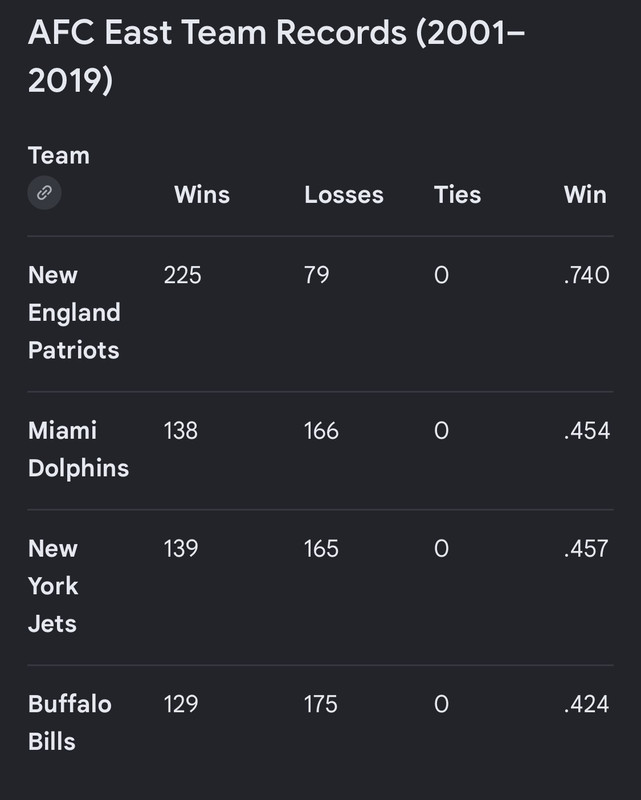Click the Ties column header
The height and width of the screenshot is (800, 641).
(457, 195)
